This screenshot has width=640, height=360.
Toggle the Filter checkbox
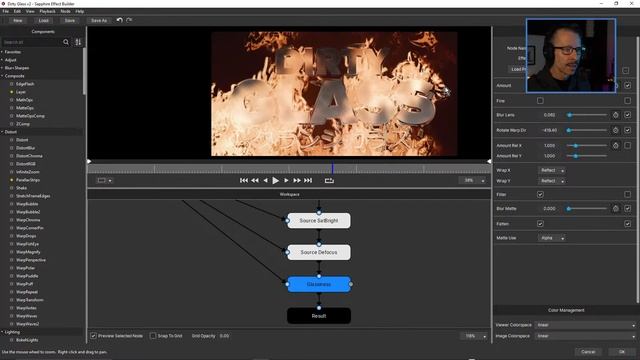point(540,195)
